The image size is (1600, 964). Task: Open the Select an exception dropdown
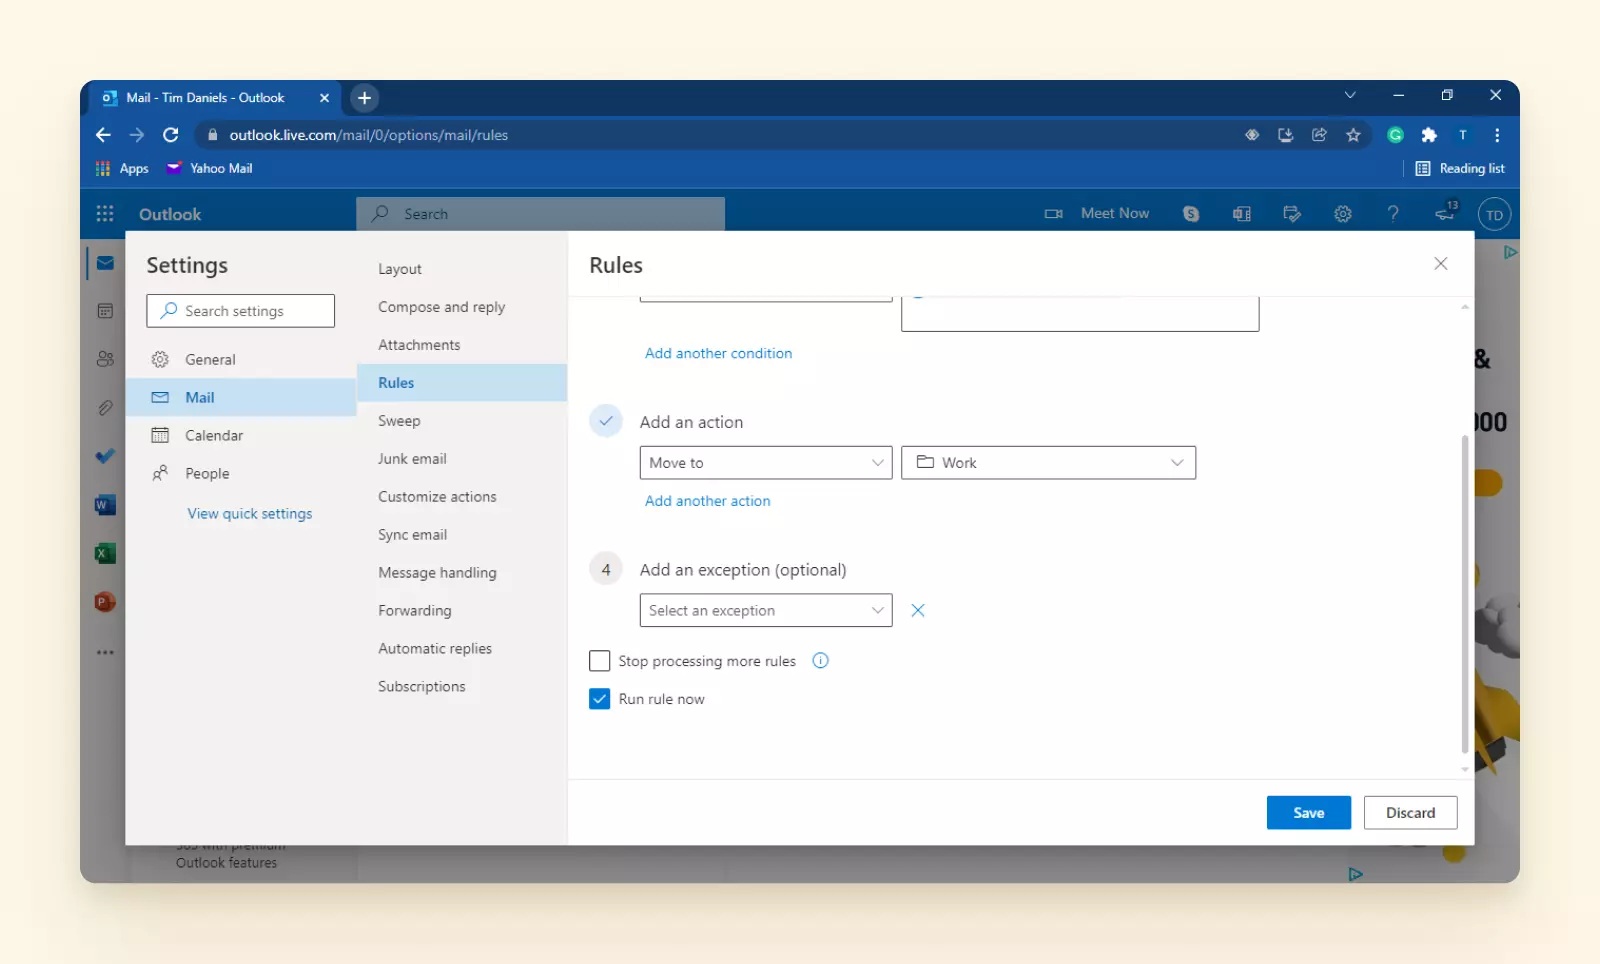click(x=766, y=610)
